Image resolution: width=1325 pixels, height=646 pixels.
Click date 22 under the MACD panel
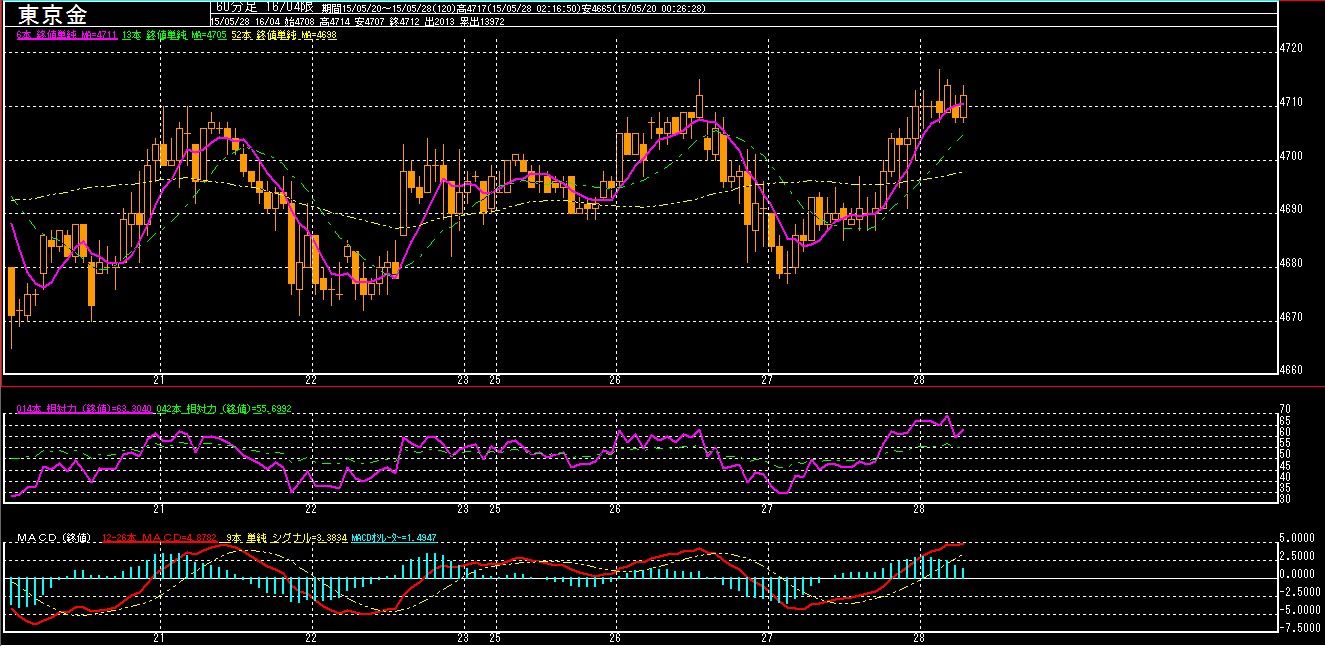(311, 637)
